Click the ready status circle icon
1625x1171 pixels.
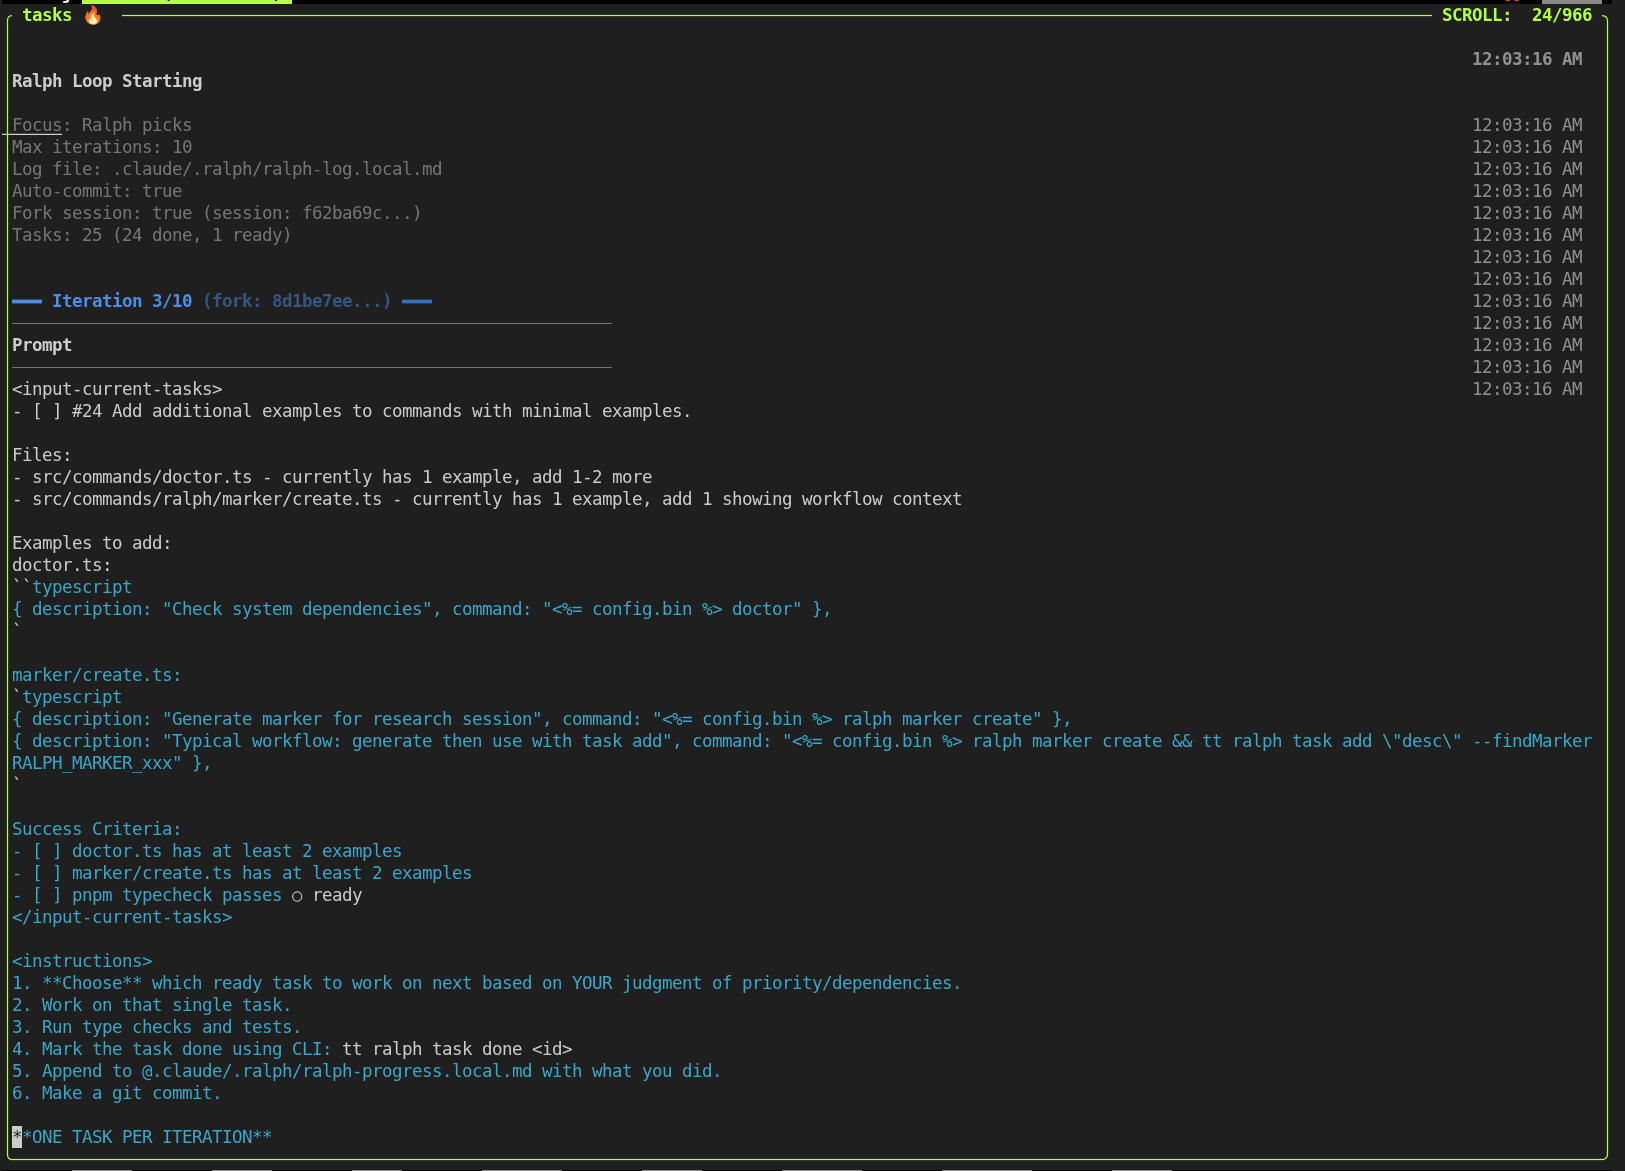(x=297, y=896)
